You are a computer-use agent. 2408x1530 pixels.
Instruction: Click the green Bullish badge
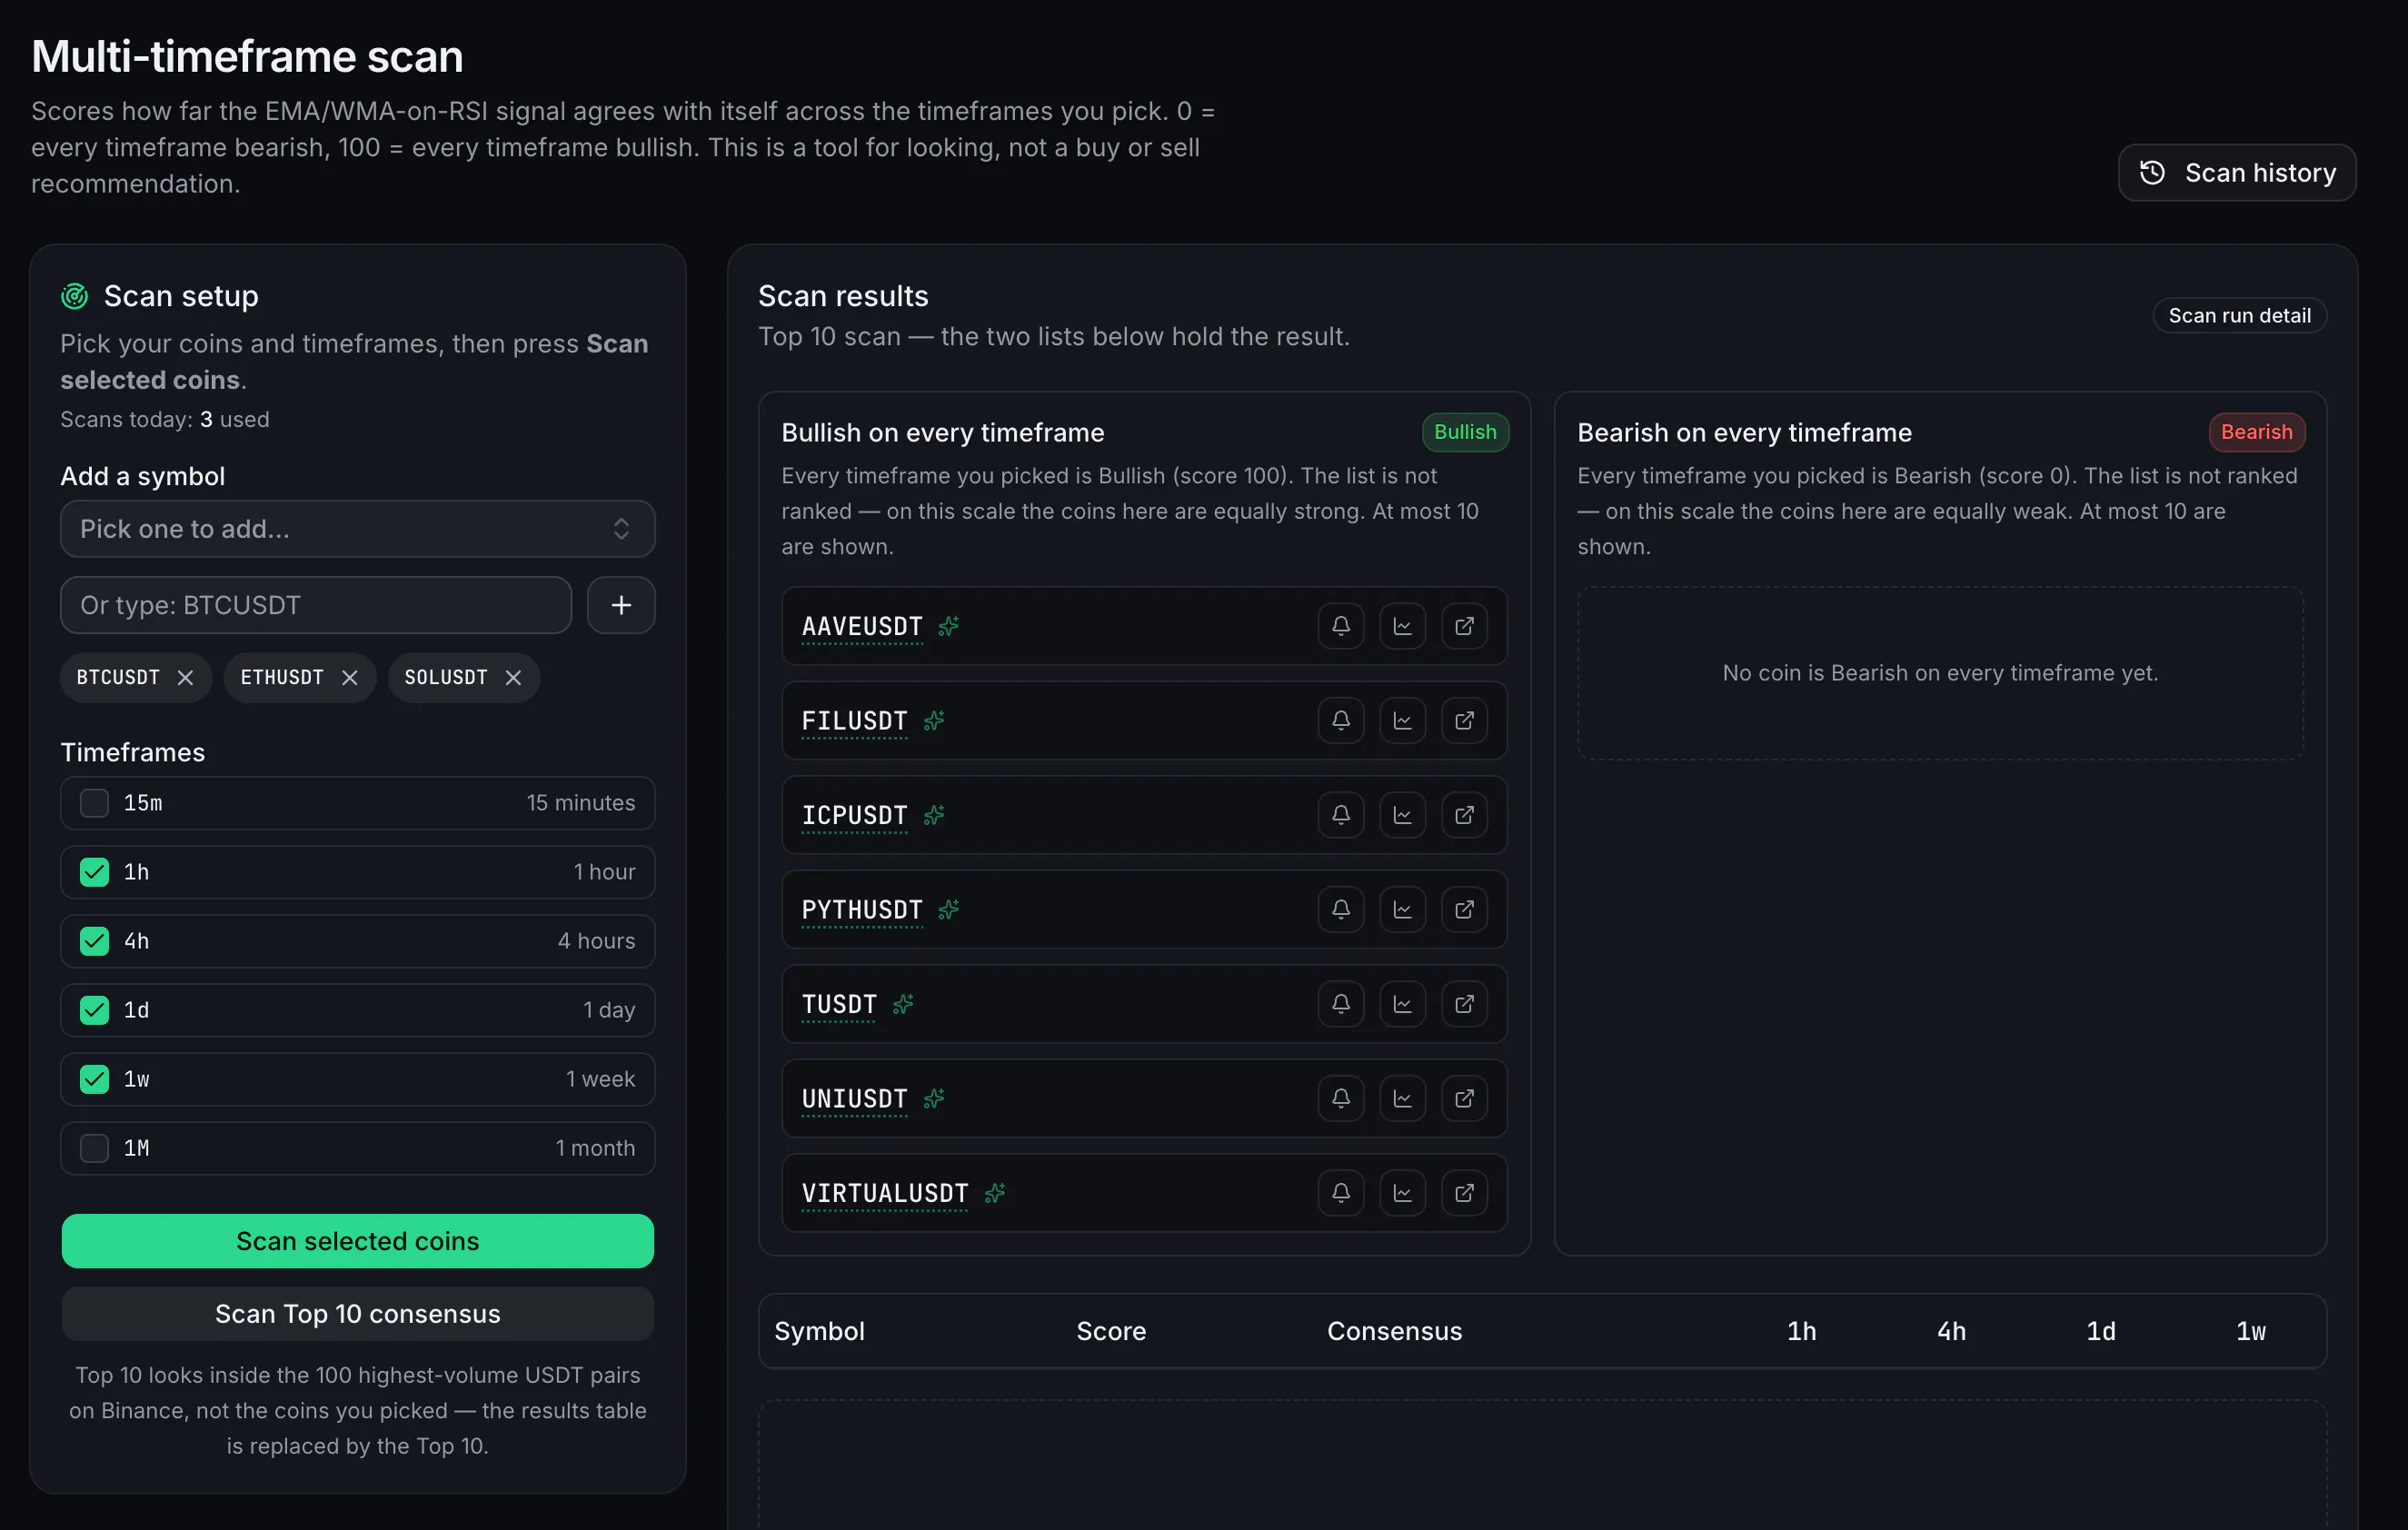click(x=1465, y=432)
